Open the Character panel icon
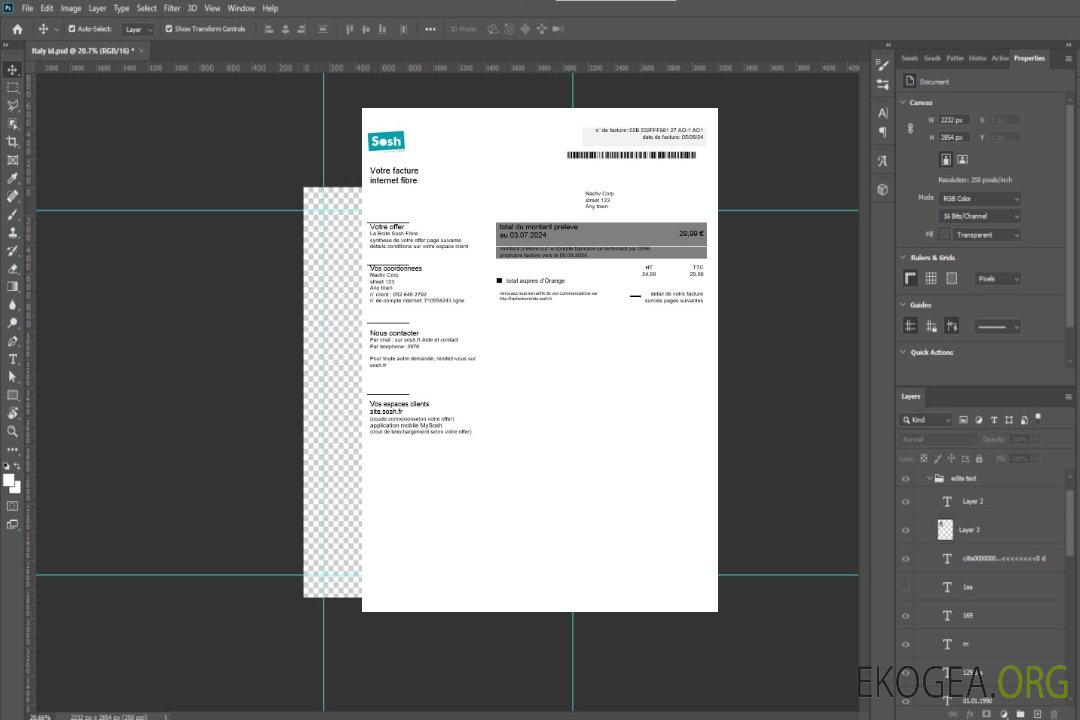The image size is (1080, 720). click(x=883, y=112)
